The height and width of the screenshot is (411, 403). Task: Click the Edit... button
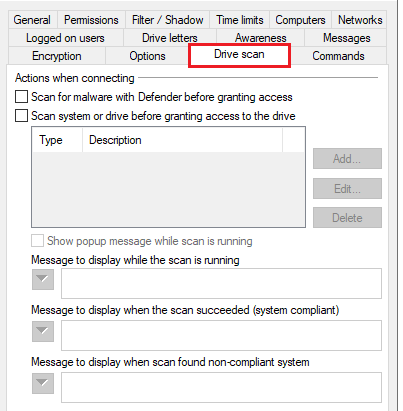(347, 189)
